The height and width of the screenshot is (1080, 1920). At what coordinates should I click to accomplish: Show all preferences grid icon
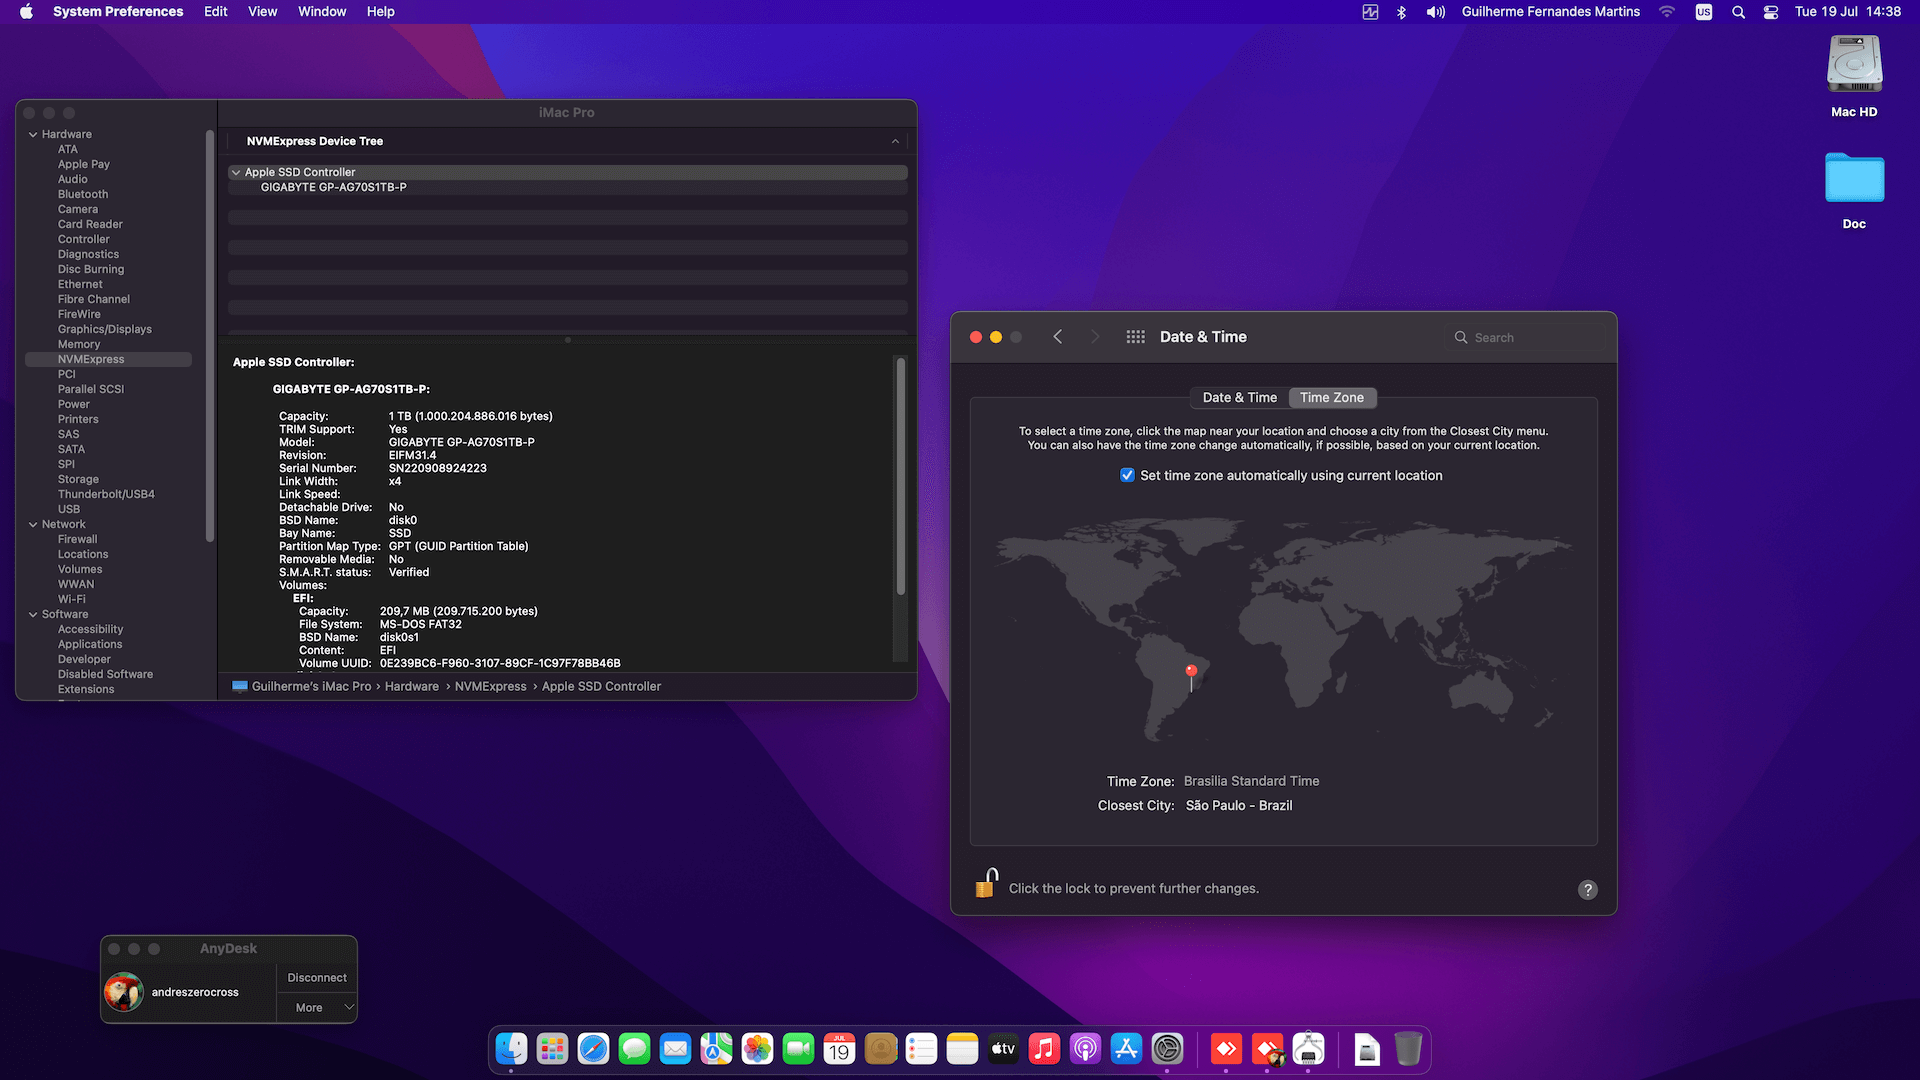tap(1135, 337)
